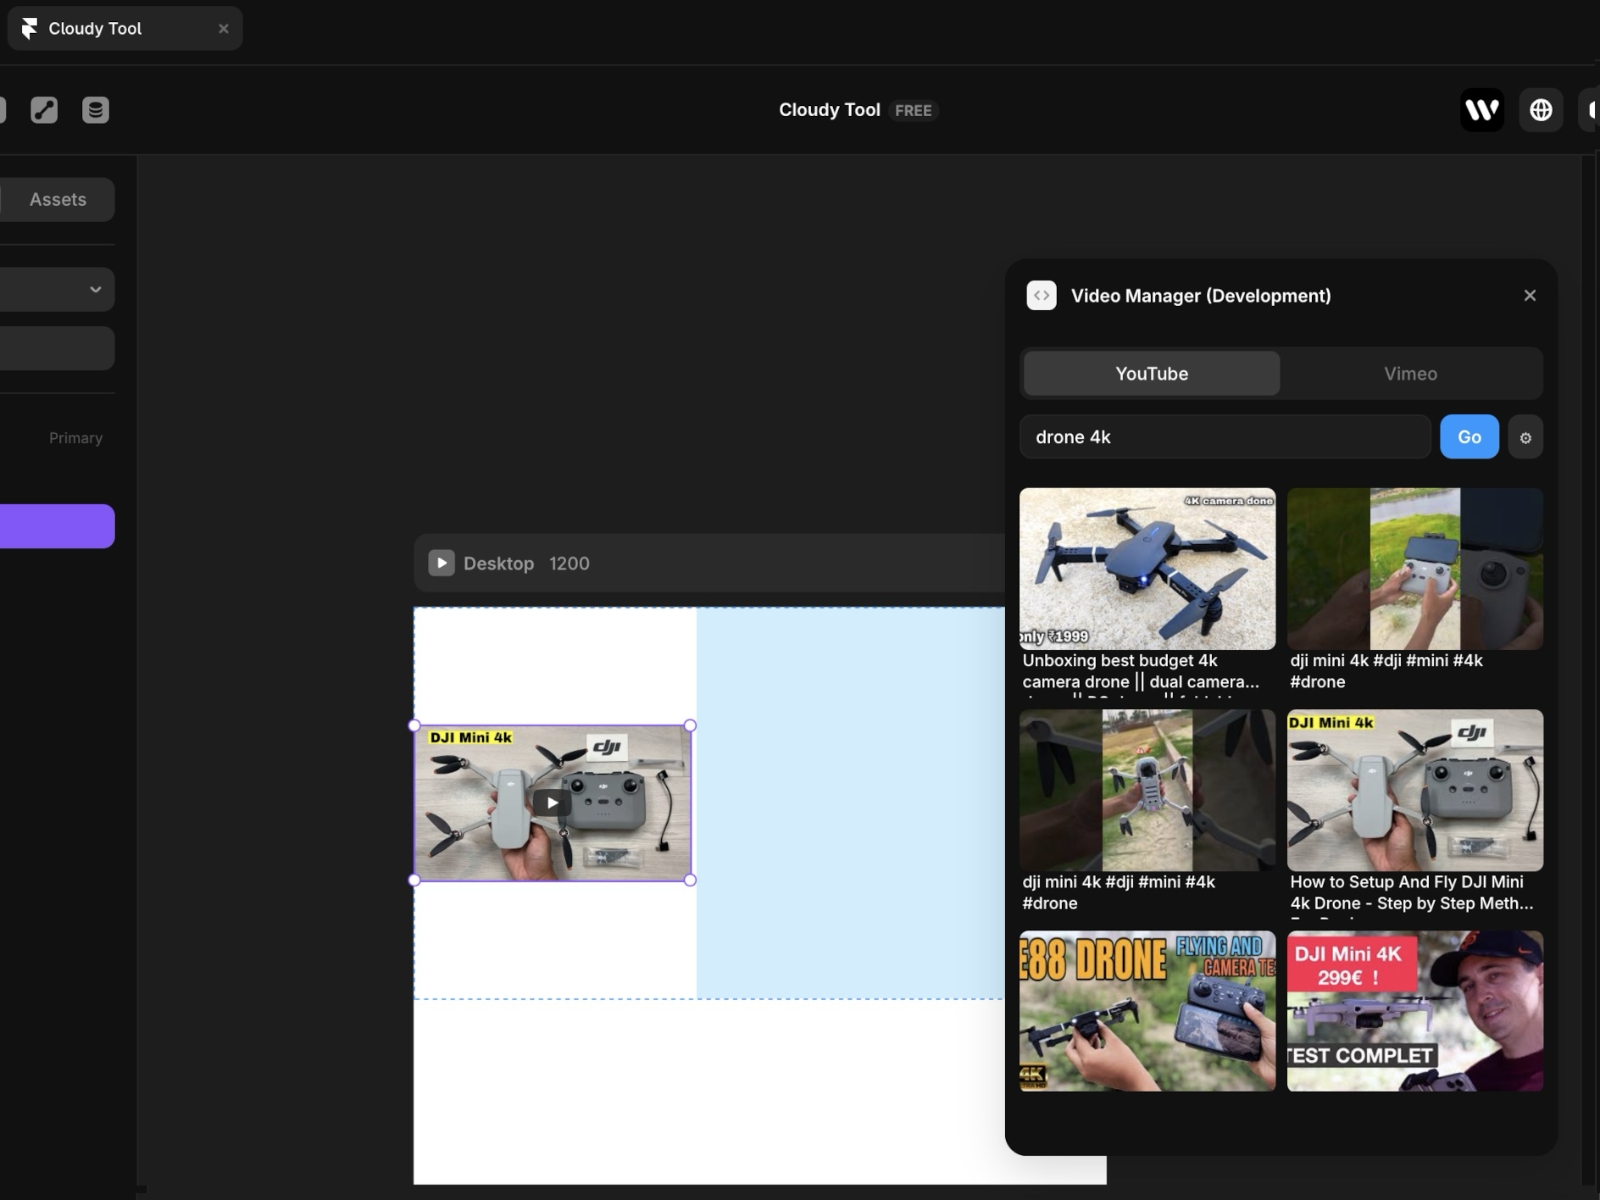Play the DJI Mini 4k canvas video

point(552,802)
